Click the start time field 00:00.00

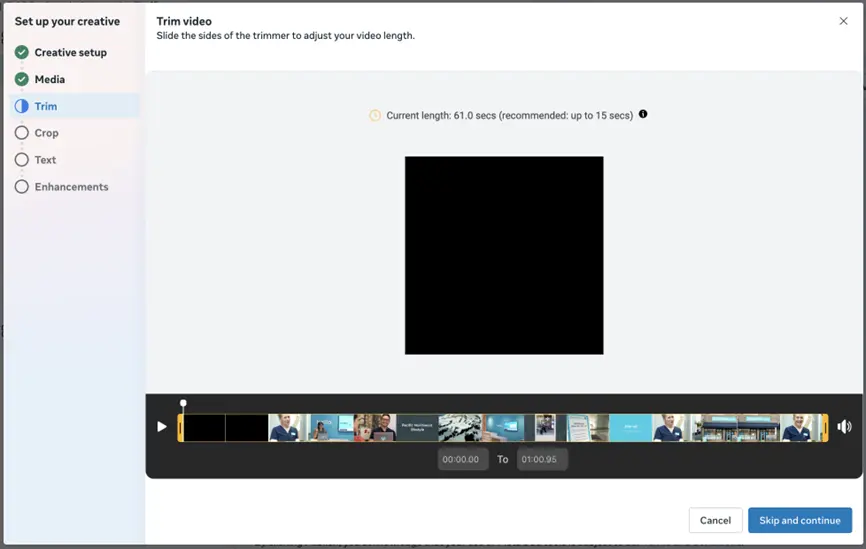(463, 459)
